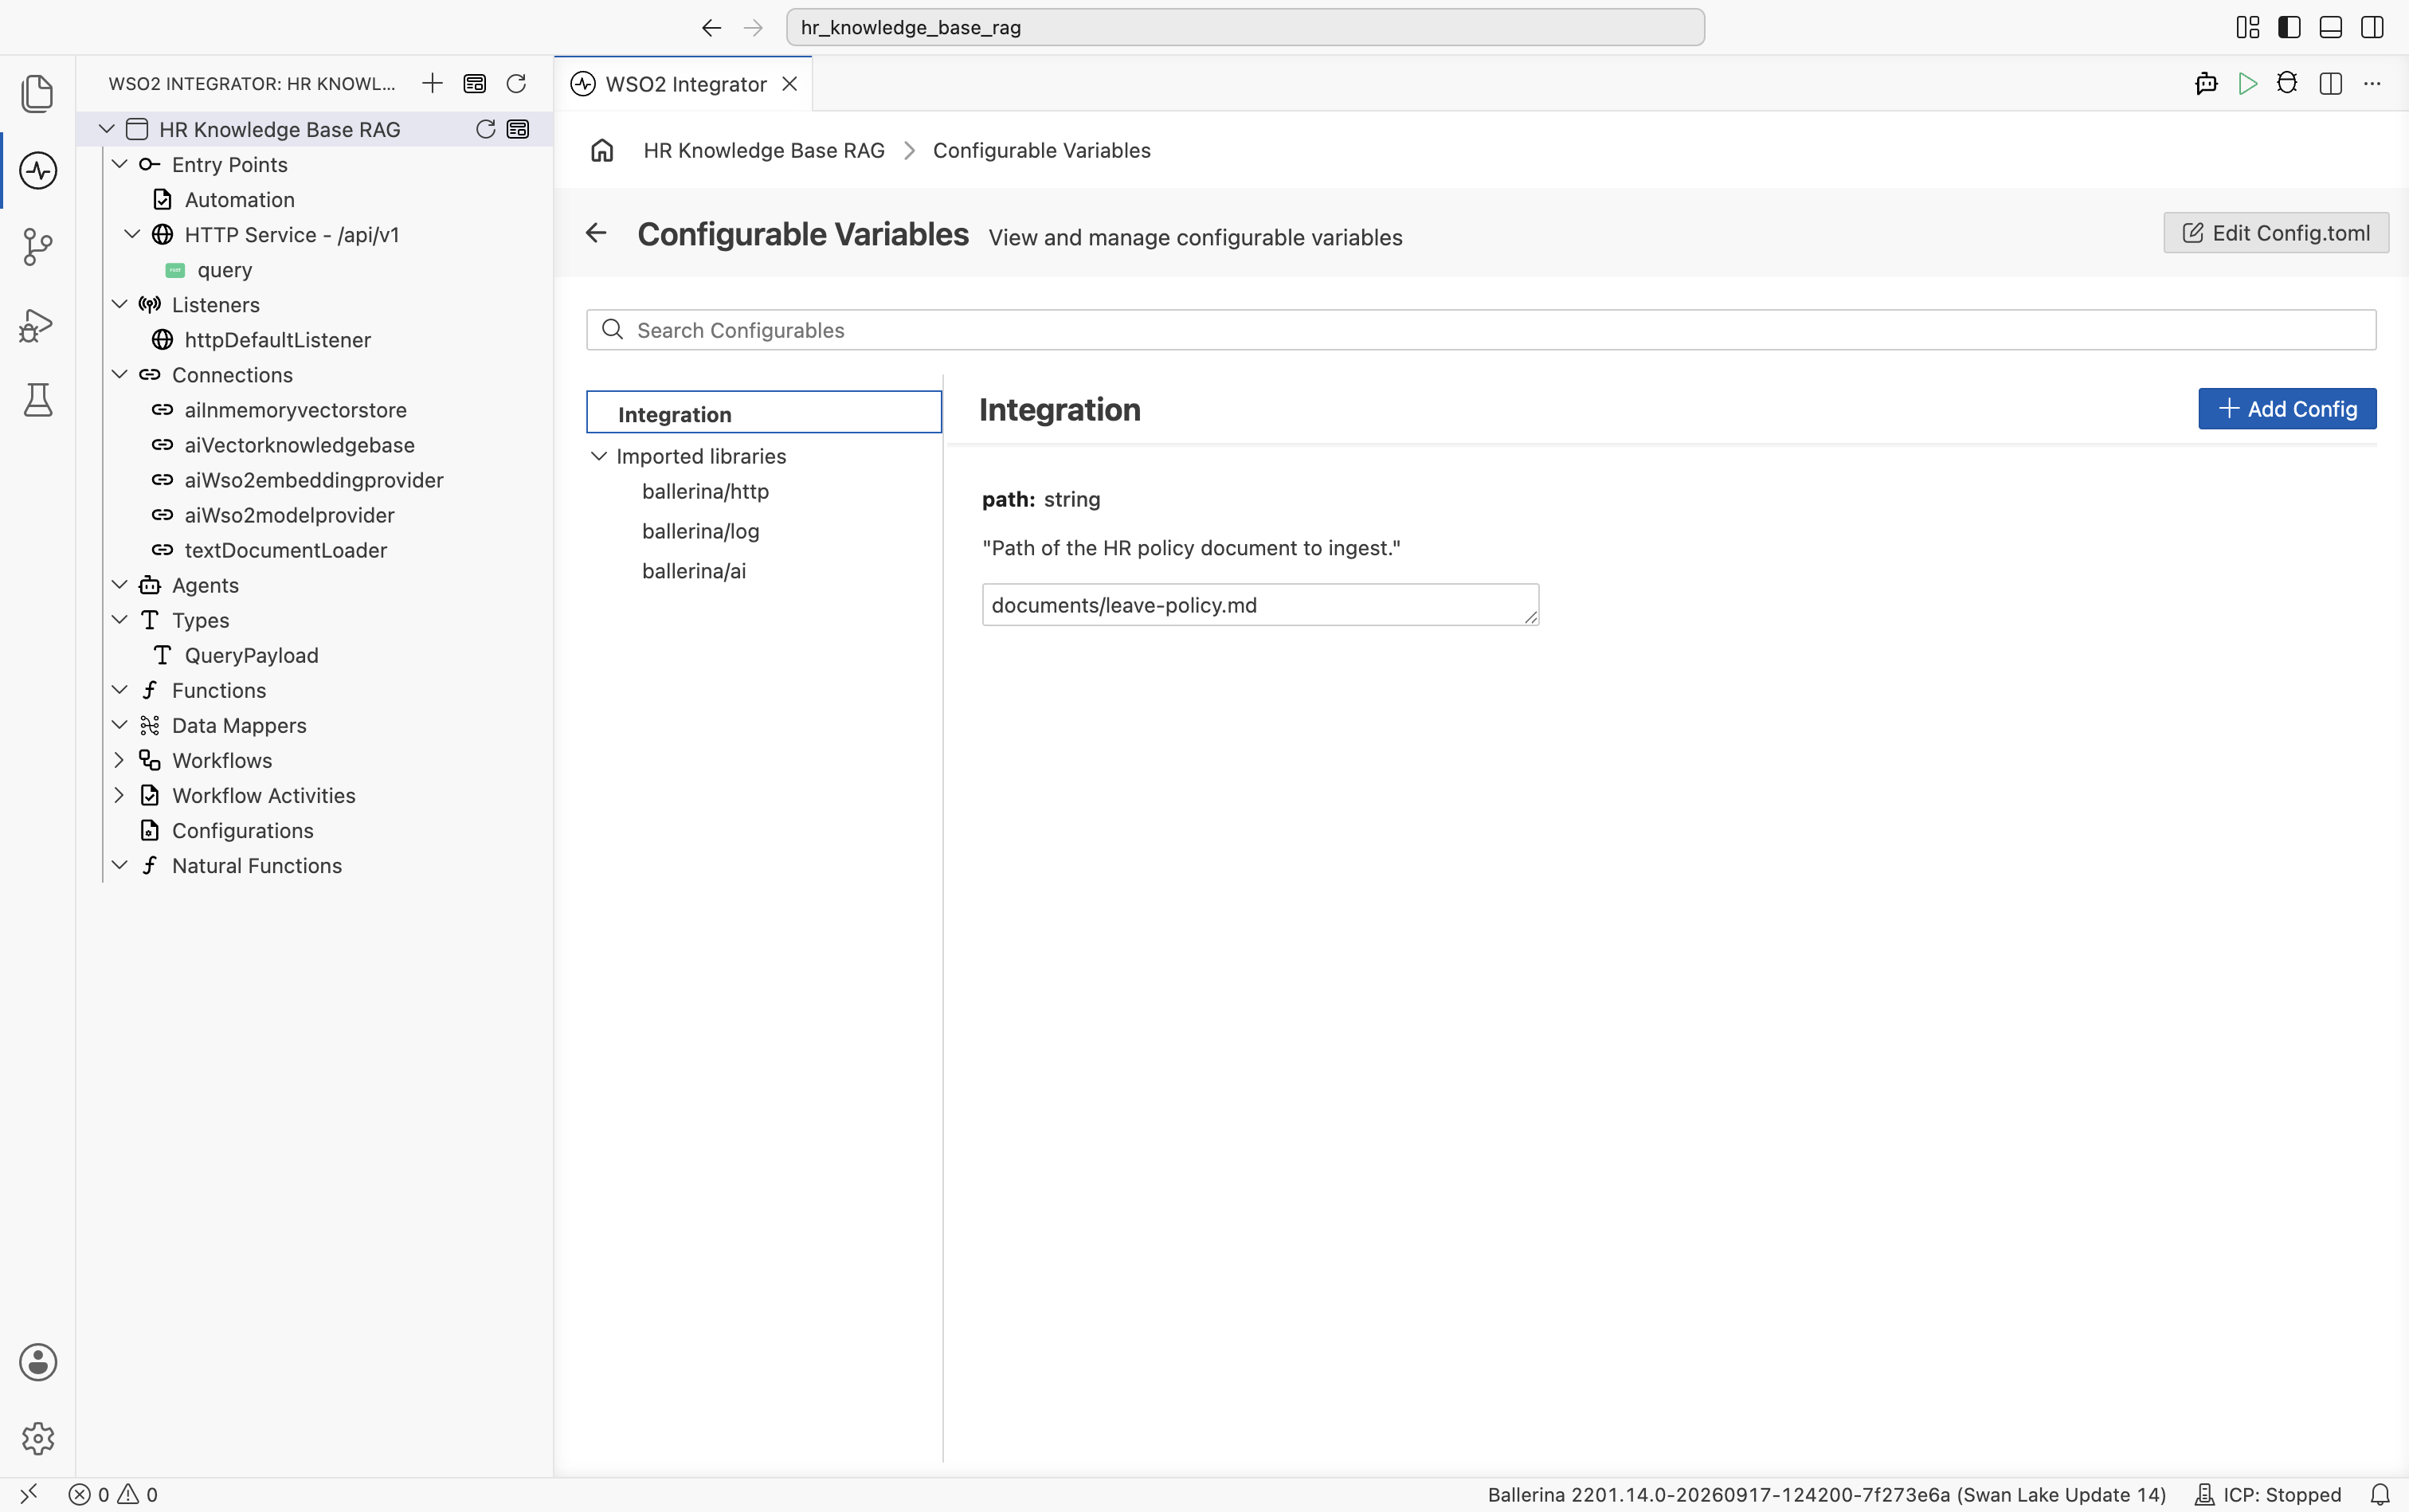2409x1512 pixels.
Task: Expand the Workflow Activities node
Action: click(119, 795)
